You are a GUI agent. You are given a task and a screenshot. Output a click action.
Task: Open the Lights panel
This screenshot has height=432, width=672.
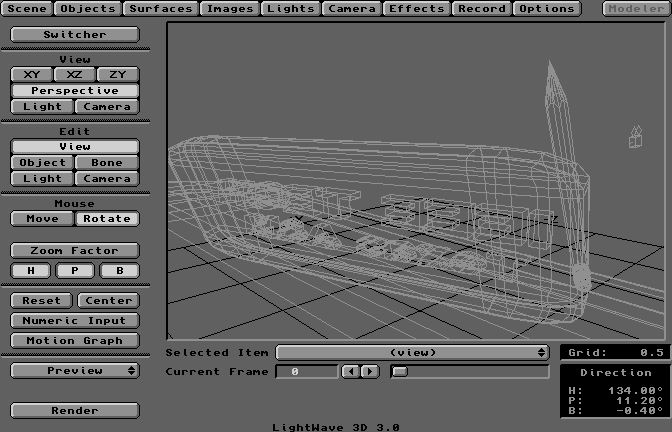click(x=291, y=9)
